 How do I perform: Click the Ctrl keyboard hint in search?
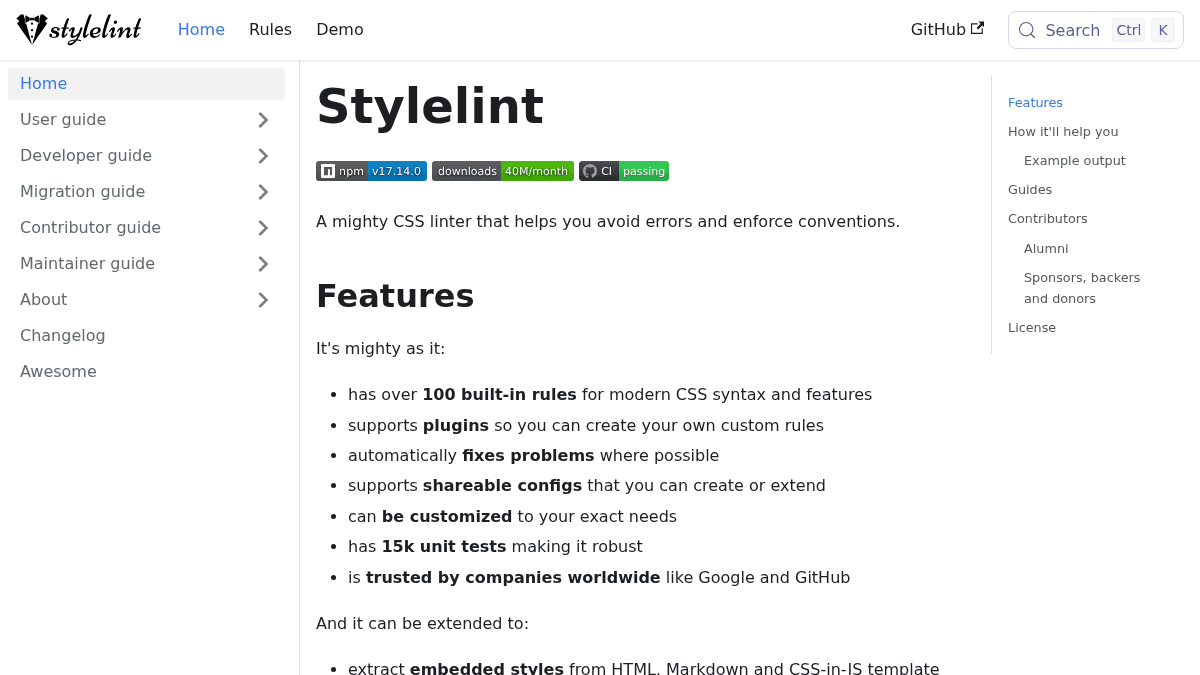1129,30
